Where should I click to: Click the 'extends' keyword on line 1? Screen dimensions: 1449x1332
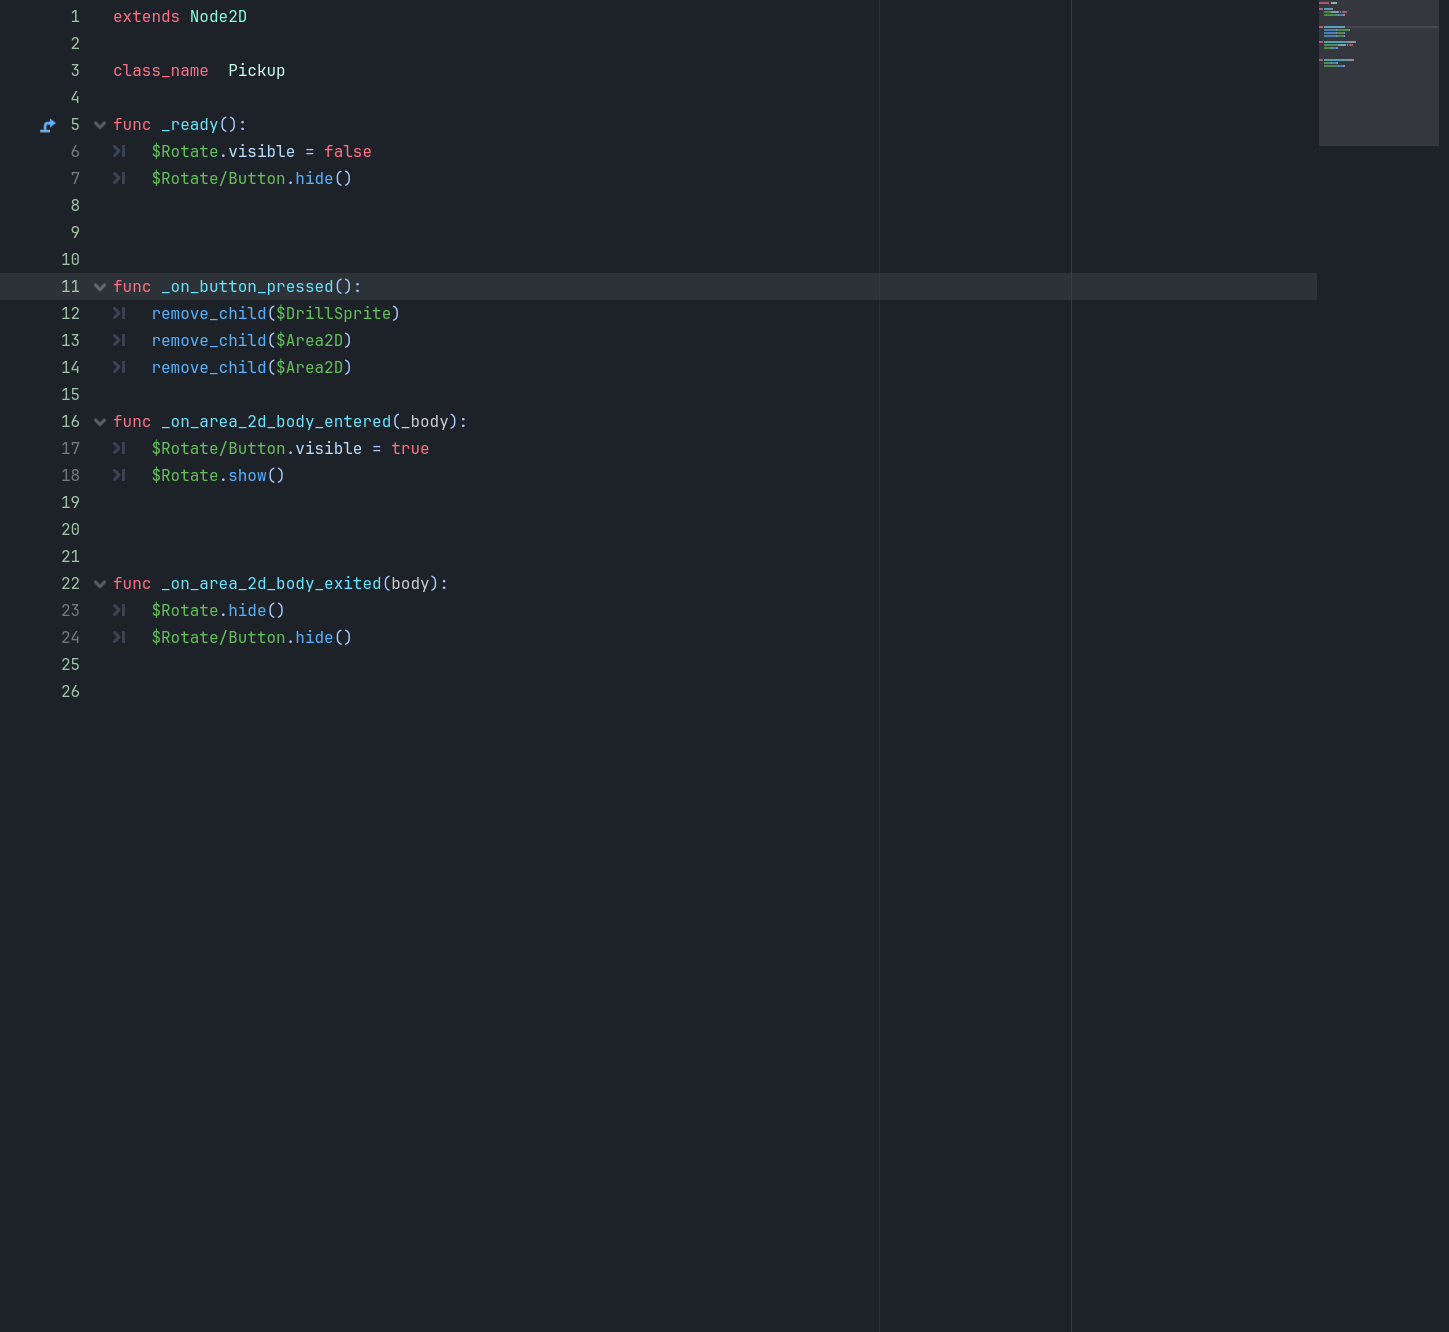click(x=146, y=17)
